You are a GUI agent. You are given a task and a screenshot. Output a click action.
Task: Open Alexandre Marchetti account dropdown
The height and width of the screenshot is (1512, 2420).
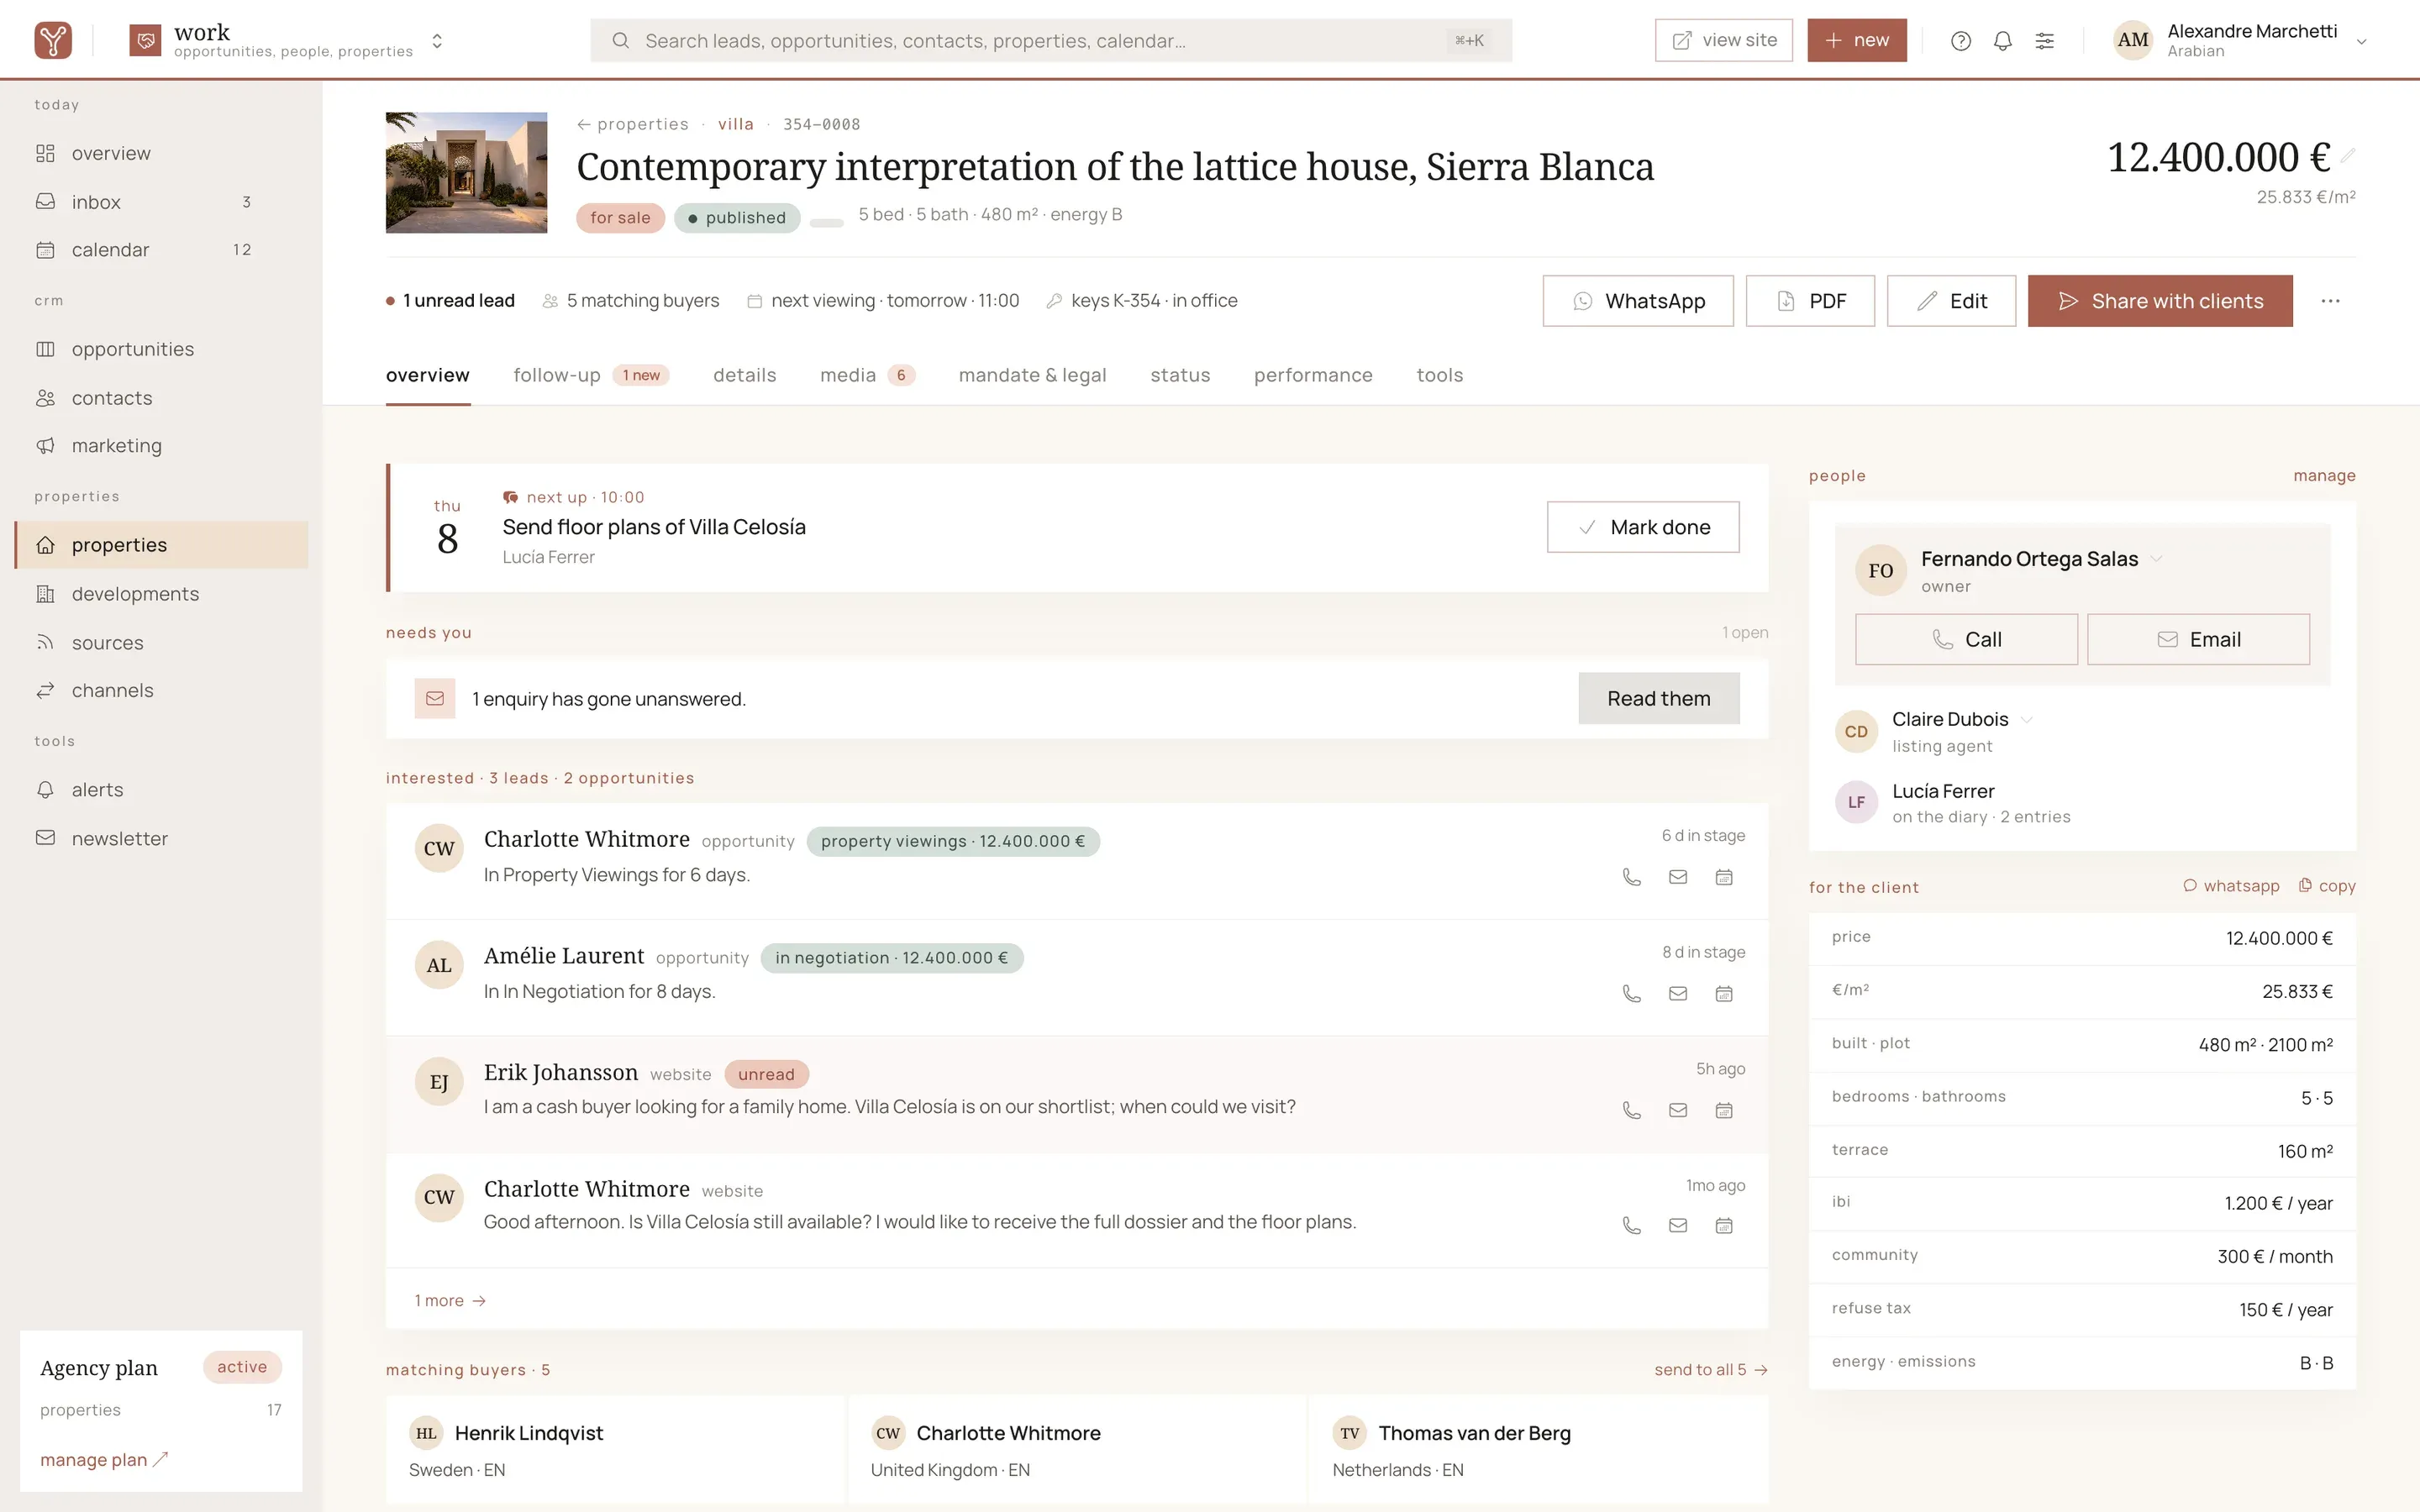pyautogui.click(x=2361, y=41)
